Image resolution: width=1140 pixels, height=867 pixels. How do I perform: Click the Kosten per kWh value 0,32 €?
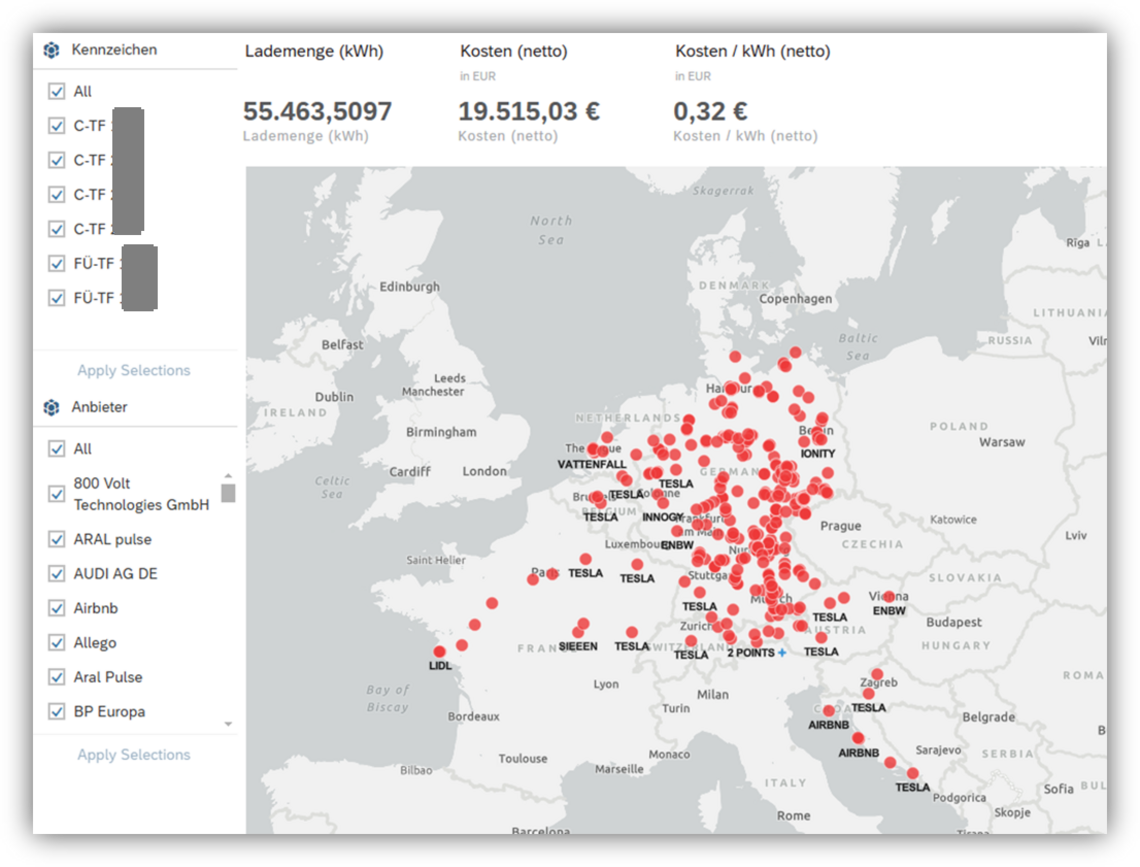pyautogui.click(x=710, y=111)
